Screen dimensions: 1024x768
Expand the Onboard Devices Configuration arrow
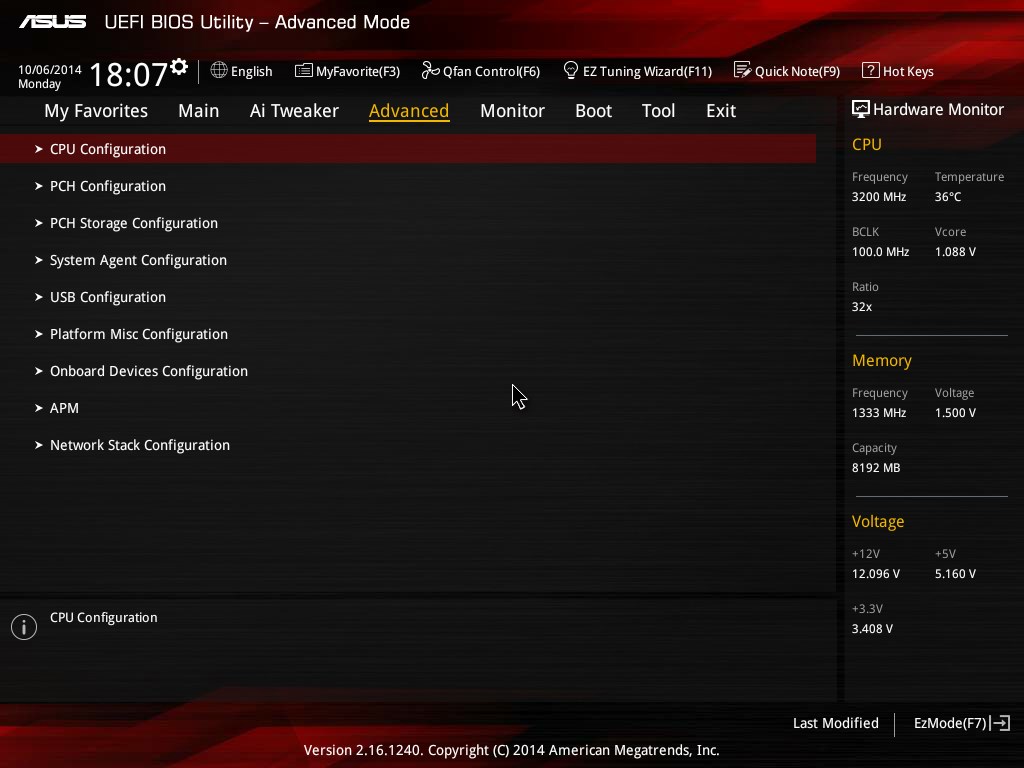[39, 371]
